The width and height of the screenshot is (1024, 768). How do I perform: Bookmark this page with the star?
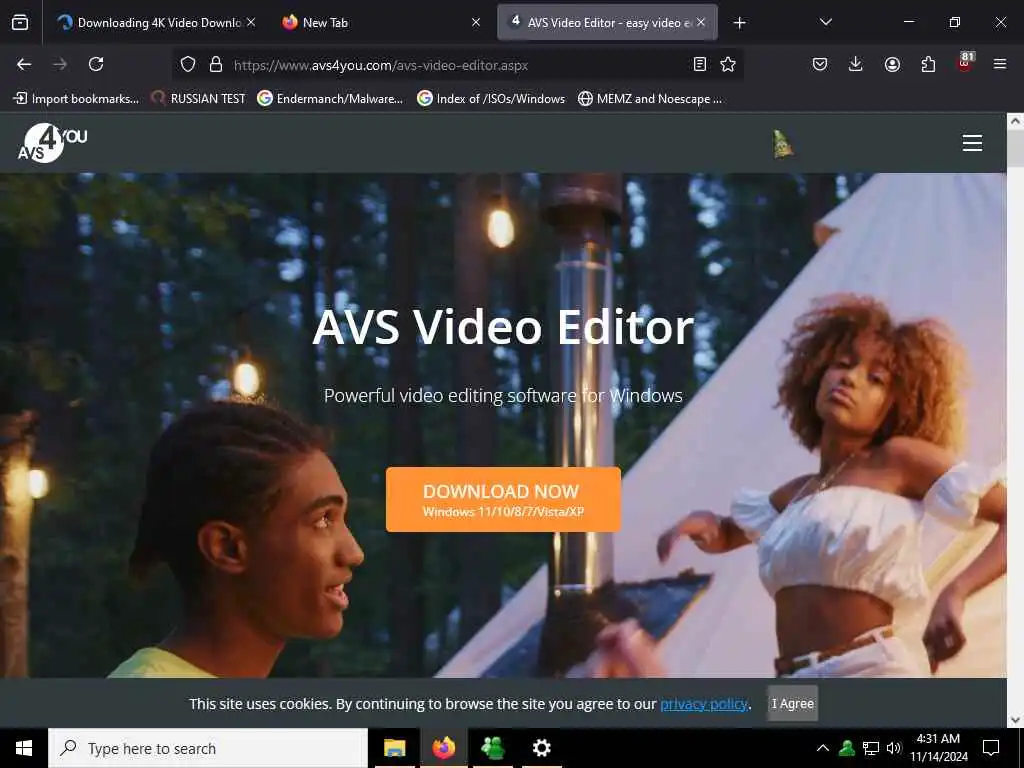(728, 64)
